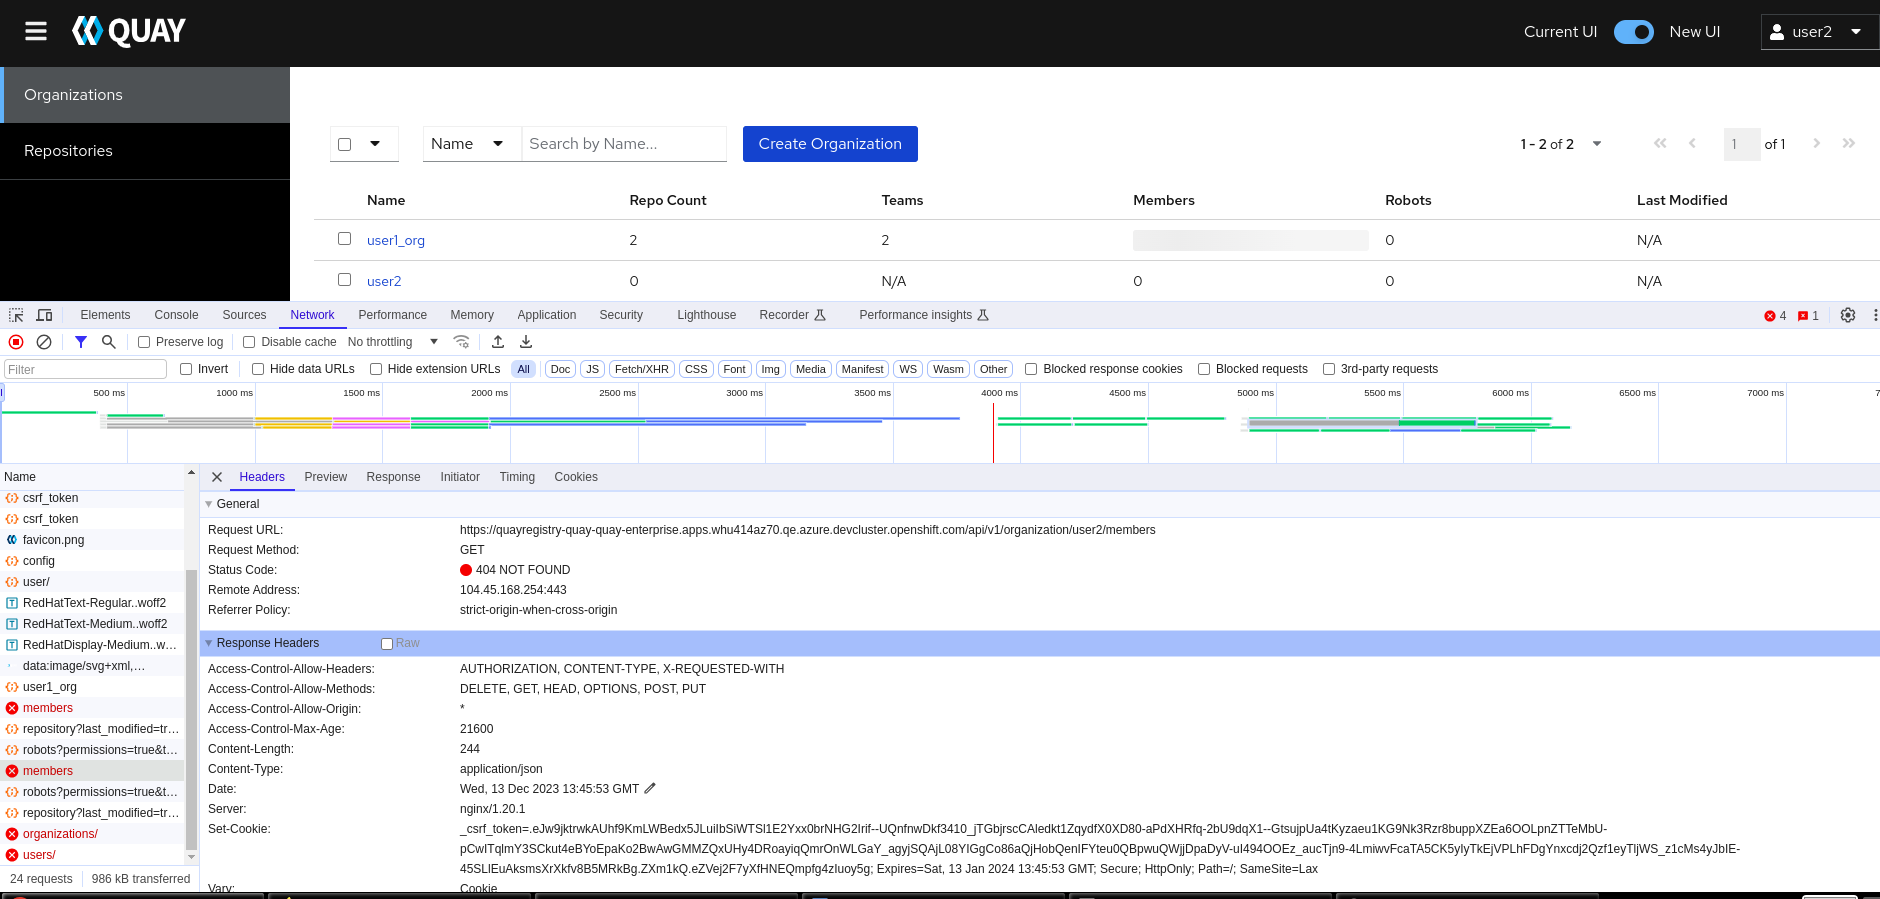This screenshot has width=1880, height=899.
Task: Click the user avatar icon
Action: pos(1777,32)
